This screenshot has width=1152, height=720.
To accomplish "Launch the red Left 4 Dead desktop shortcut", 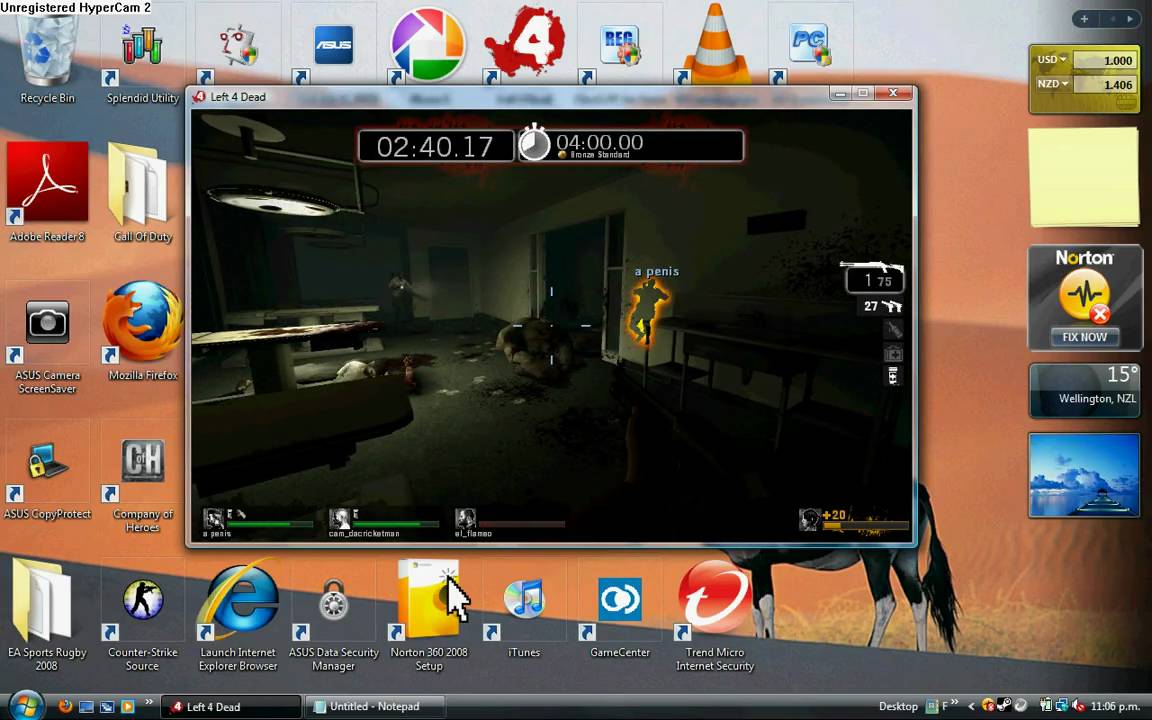I will 524,43.
